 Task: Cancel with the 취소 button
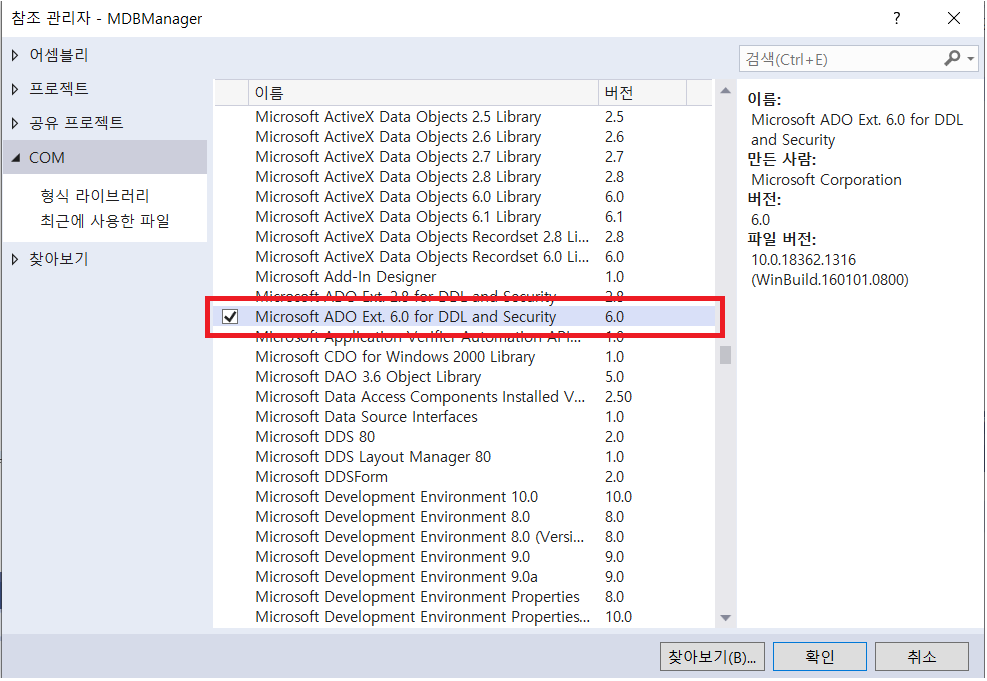(922, 657)
